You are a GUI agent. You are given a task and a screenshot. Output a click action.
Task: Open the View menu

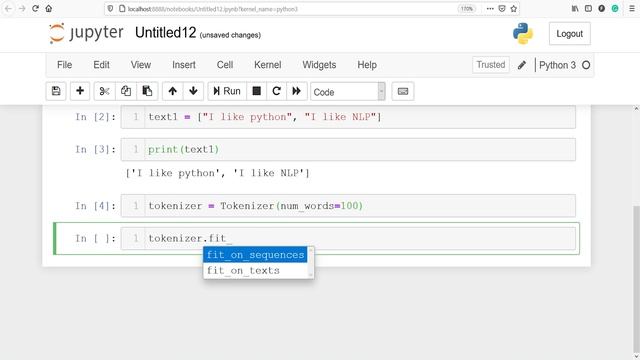click(141, 65)
